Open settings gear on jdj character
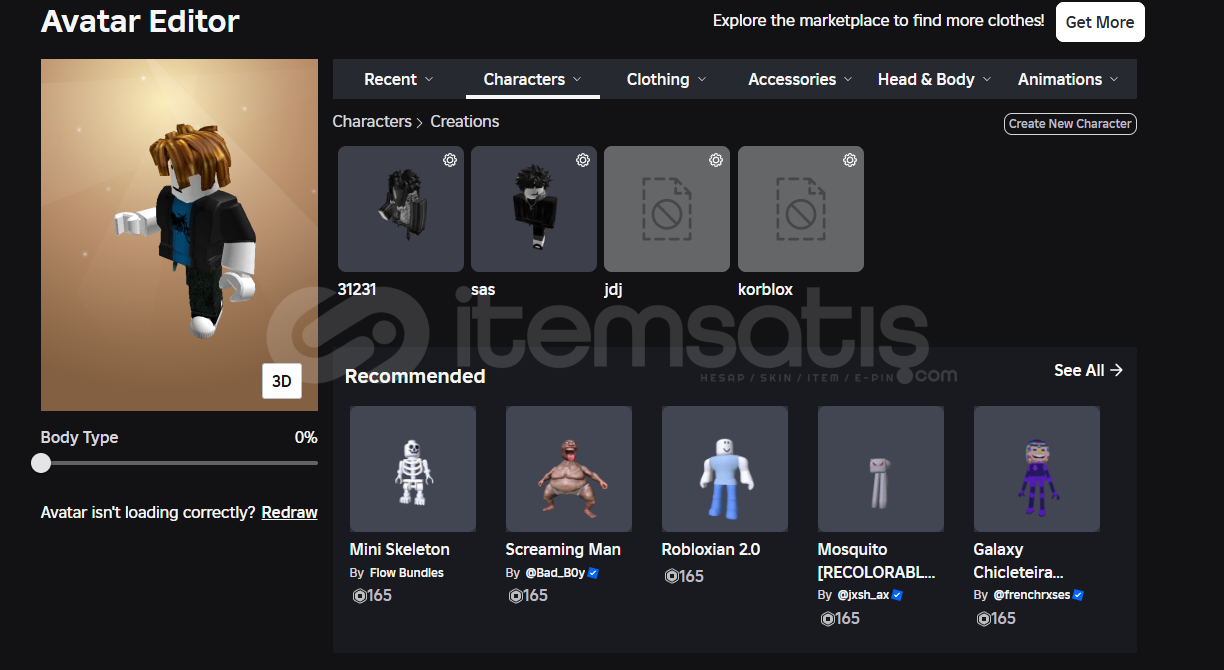The image size is (1224, 670). pyautogui.click(x=716, y=160)
